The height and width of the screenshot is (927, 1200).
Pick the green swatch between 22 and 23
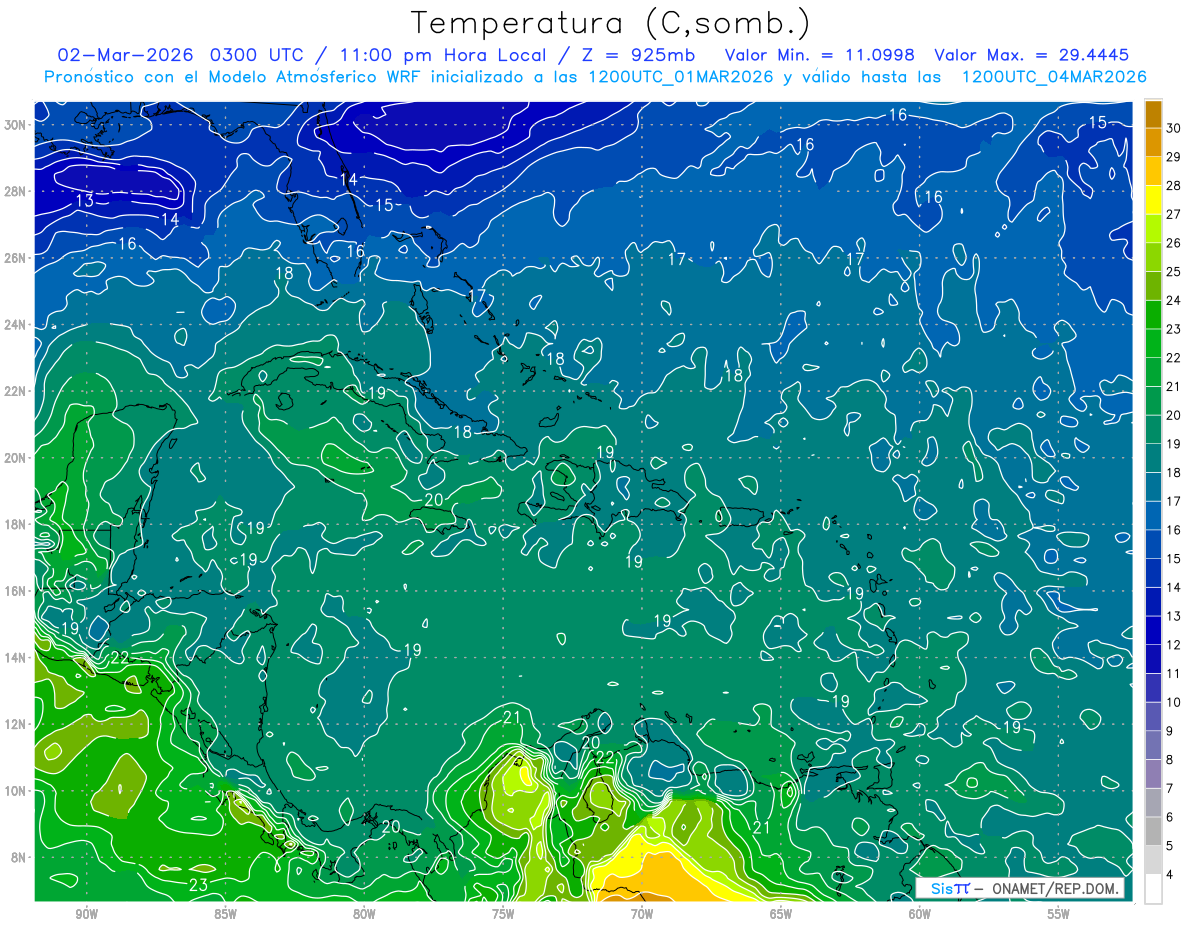[1154, 343]
